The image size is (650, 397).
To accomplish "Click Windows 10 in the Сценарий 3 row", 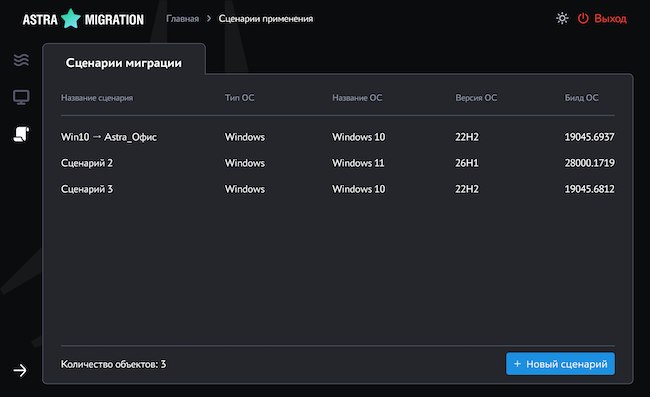I will [x=359, y=189].
